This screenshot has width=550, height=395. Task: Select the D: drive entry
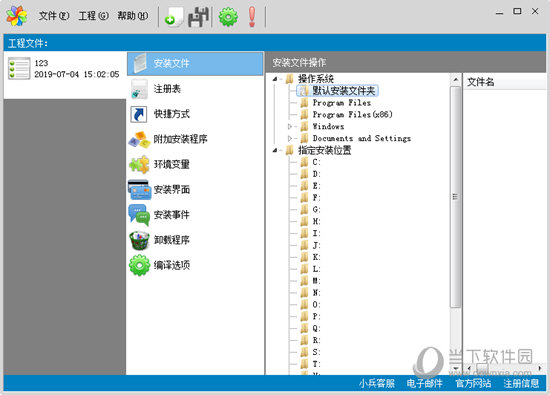coord(316,174)
